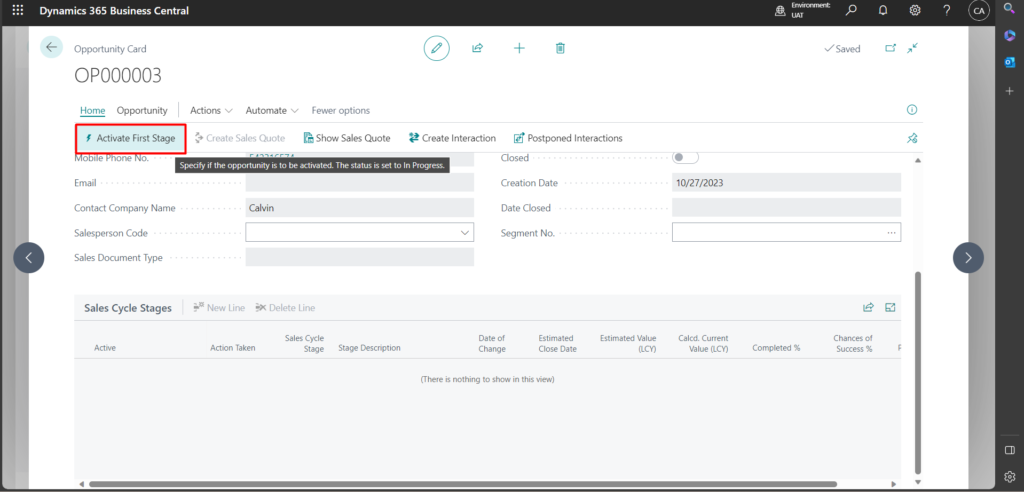1024x492 pixels.
Task: Open Postponed Interactions
Action: [x=568, y=138]
